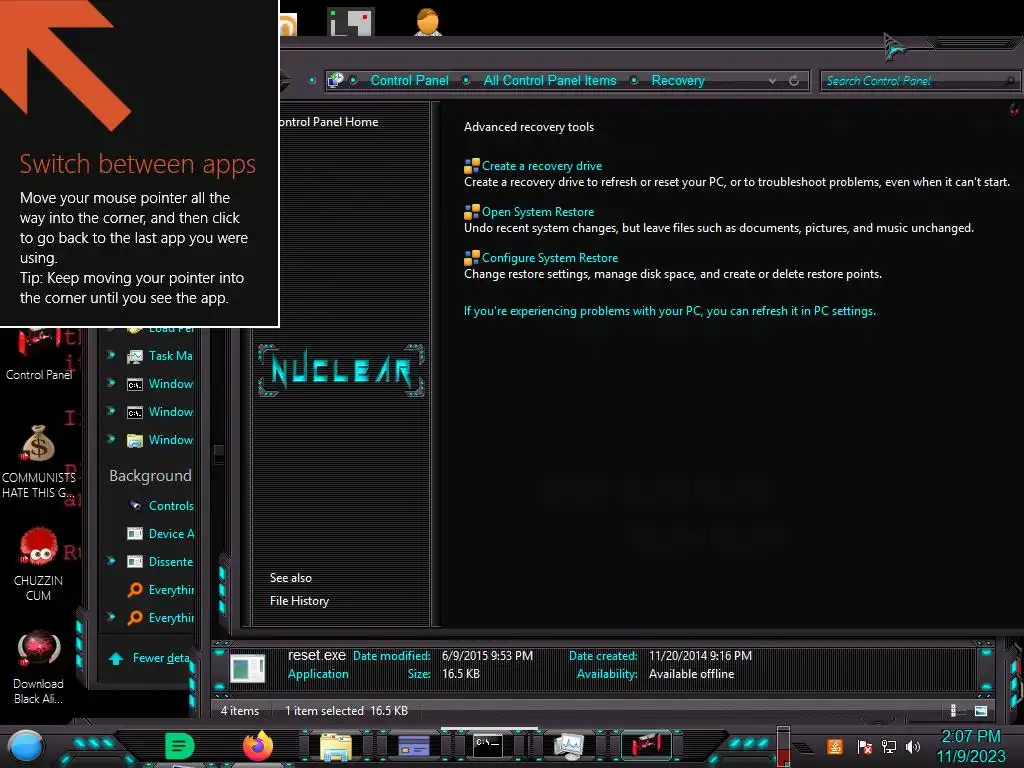Expand the last Everythin... row in Task Manager
Screen dimensions: 1024x768
coord(111,617)
